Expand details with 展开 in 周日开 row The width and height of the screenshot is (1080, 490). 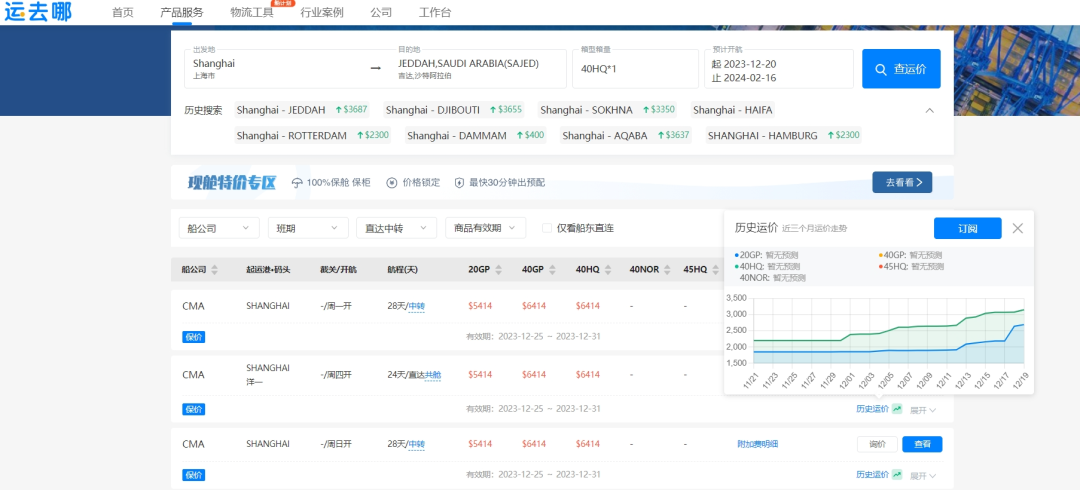pos(923,476)
